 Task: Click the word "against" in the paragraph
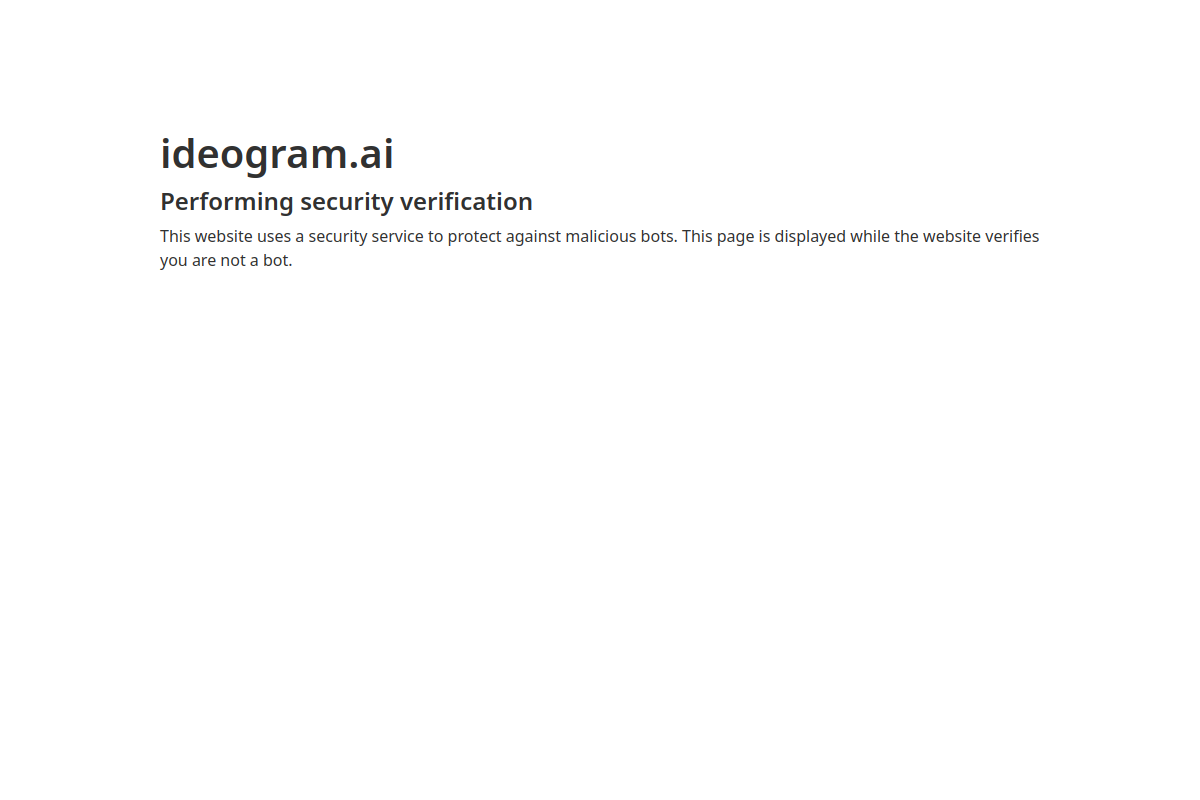533,237
